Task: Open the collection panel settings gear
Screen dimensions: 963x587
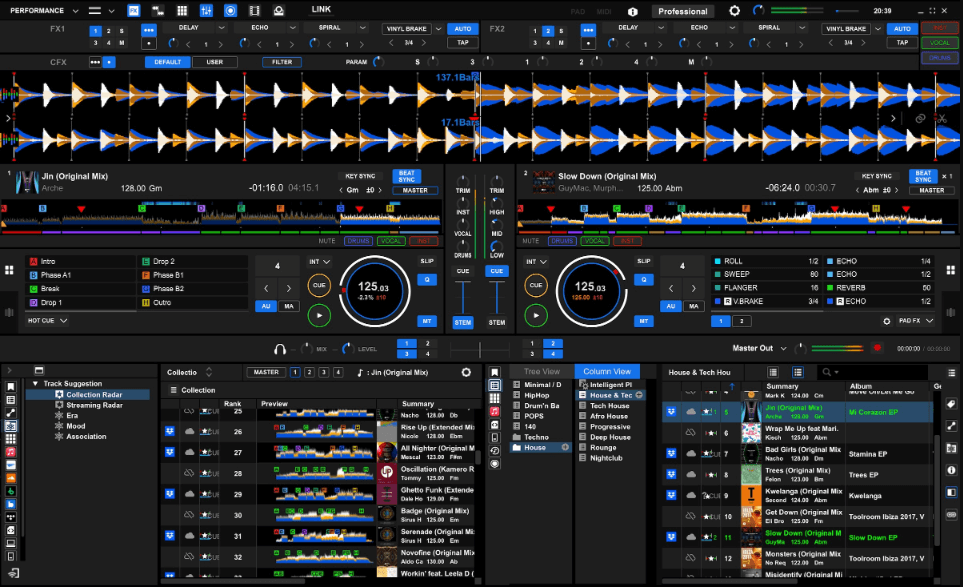Action: [465, 372]
